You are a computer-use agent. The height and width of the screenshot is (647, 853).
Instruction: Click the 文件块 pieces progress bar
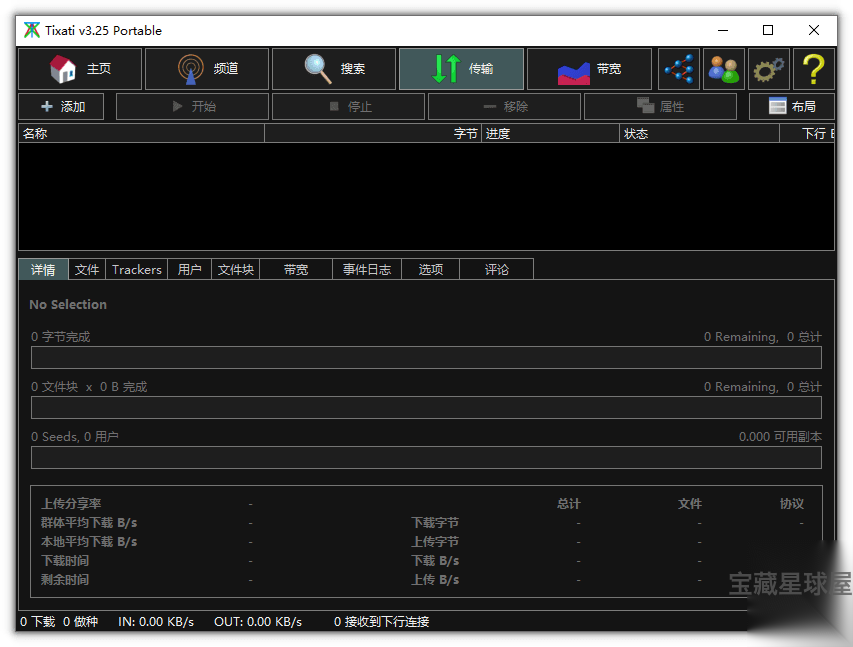tap(426, 408)
